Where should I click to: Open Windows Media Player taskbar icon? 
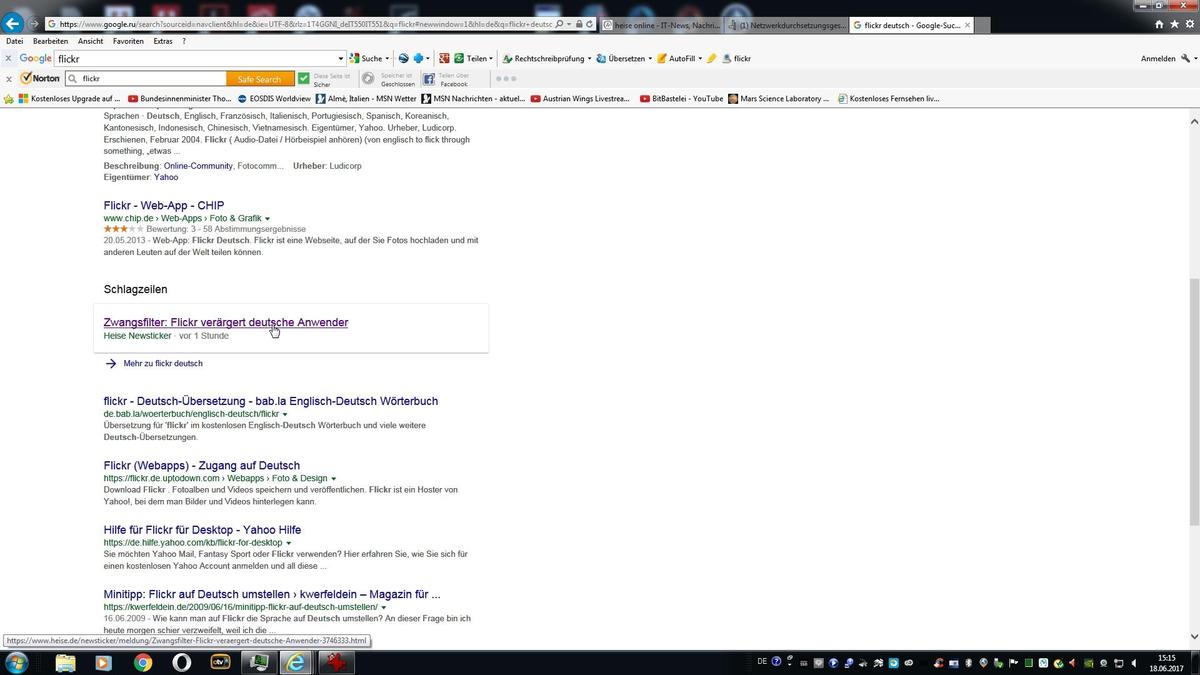coord(104,662)
